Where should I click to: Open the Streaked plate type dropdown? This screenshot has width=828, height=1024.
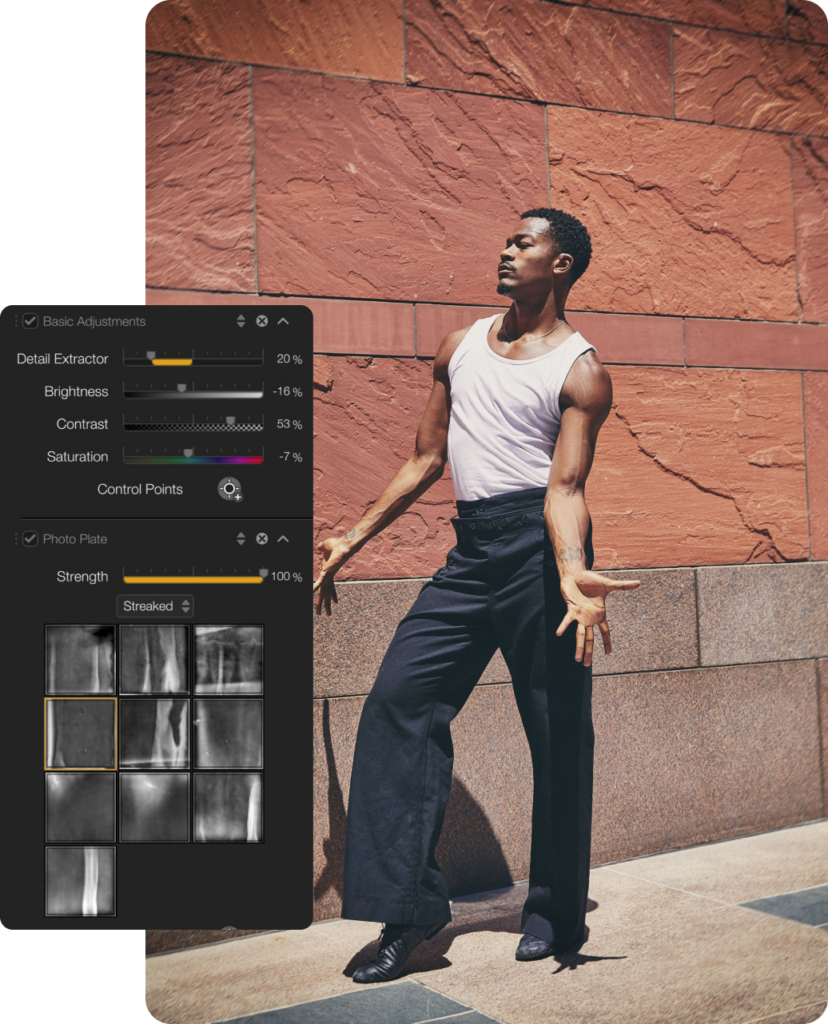(156, 606)
